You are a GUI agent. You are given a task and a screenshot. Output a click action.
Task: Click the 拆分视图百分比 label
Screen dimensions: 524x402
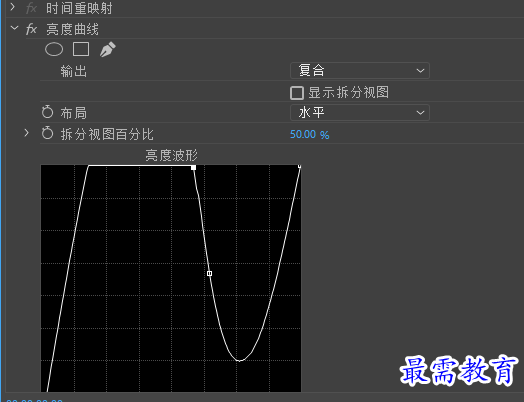(x=107, y=134)
